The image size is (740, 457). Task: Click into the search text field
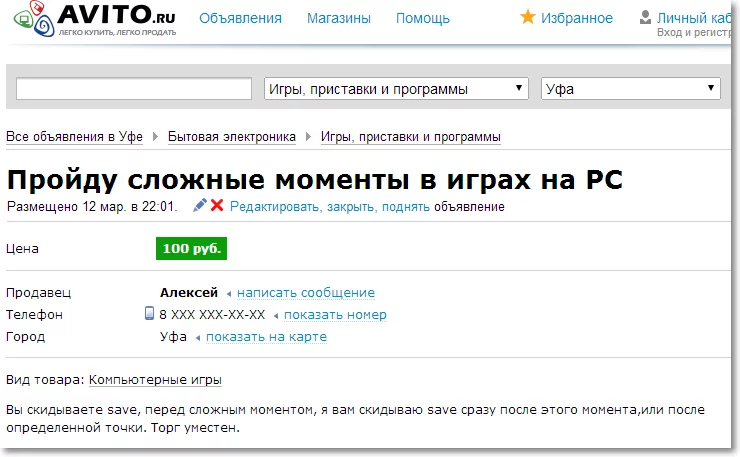[x=134, y=89]
